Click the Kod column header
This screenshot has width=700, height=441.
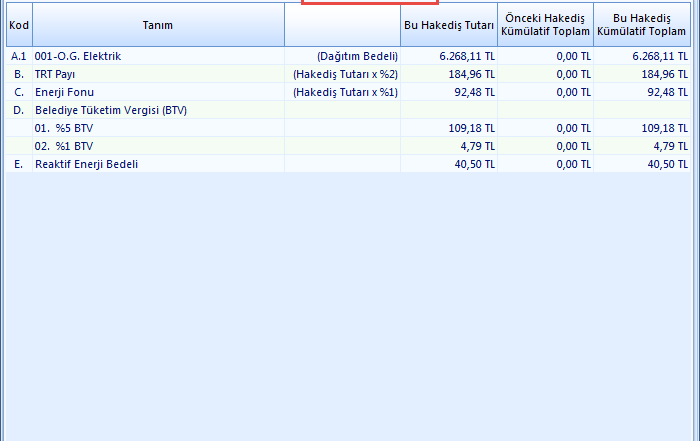(18, 25)
